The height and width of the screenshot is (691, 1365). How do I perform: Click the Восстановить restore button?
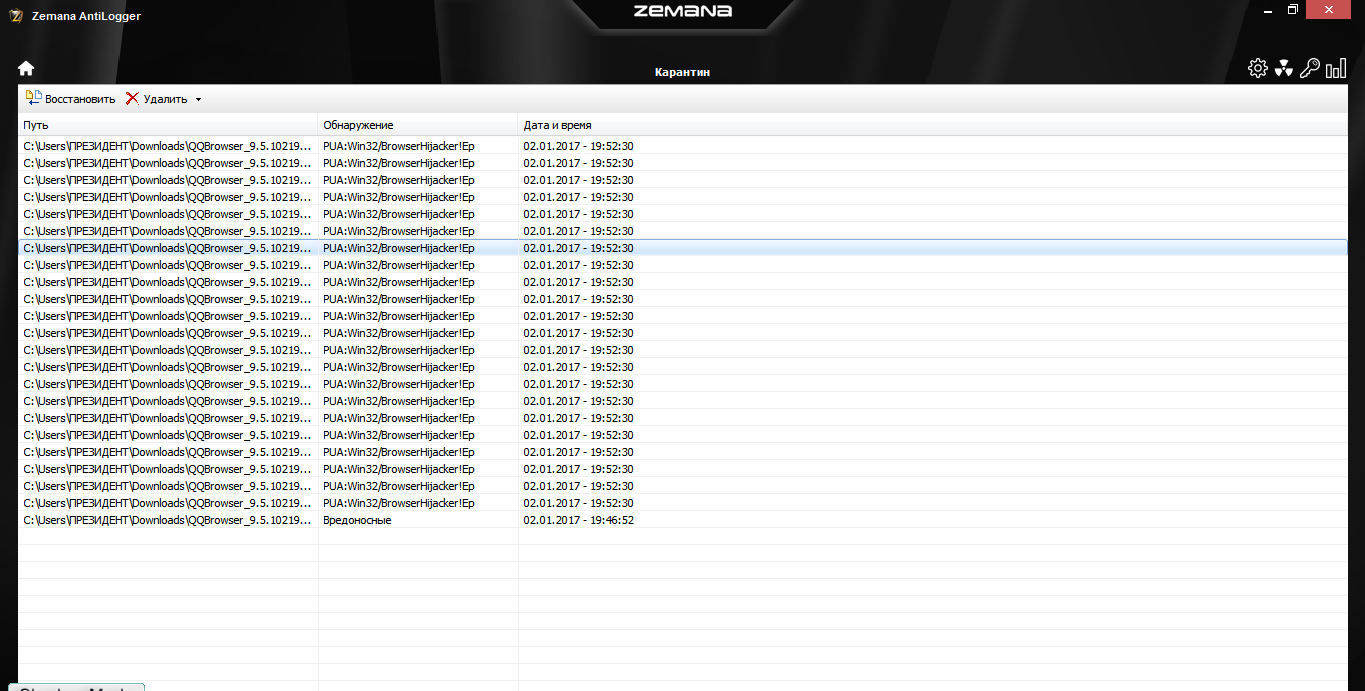click(x=70, y=99)
